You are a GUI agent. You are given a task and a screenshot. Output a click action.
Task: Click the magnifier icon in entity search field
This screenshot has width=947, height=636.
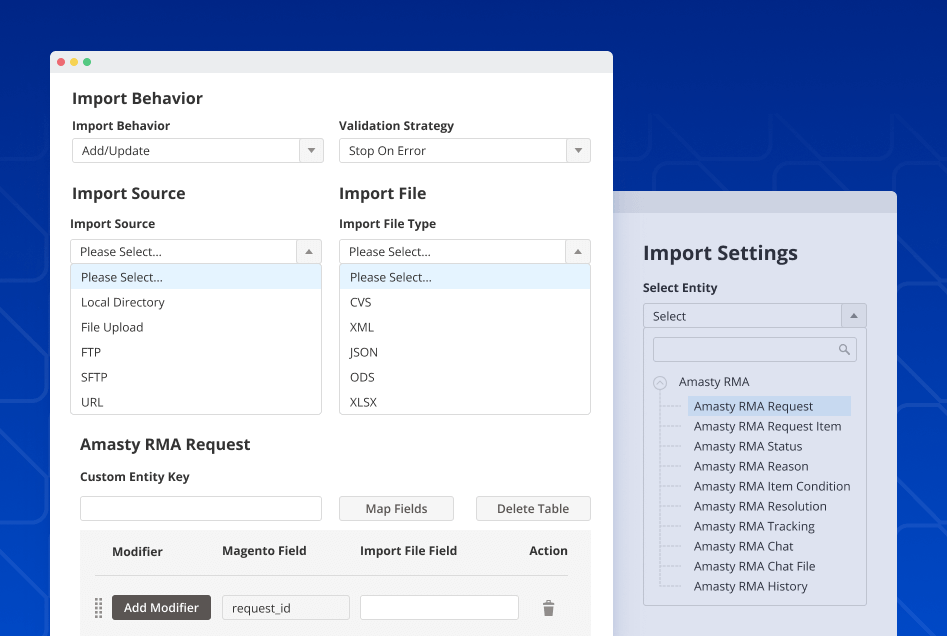[x=843, y=349]
